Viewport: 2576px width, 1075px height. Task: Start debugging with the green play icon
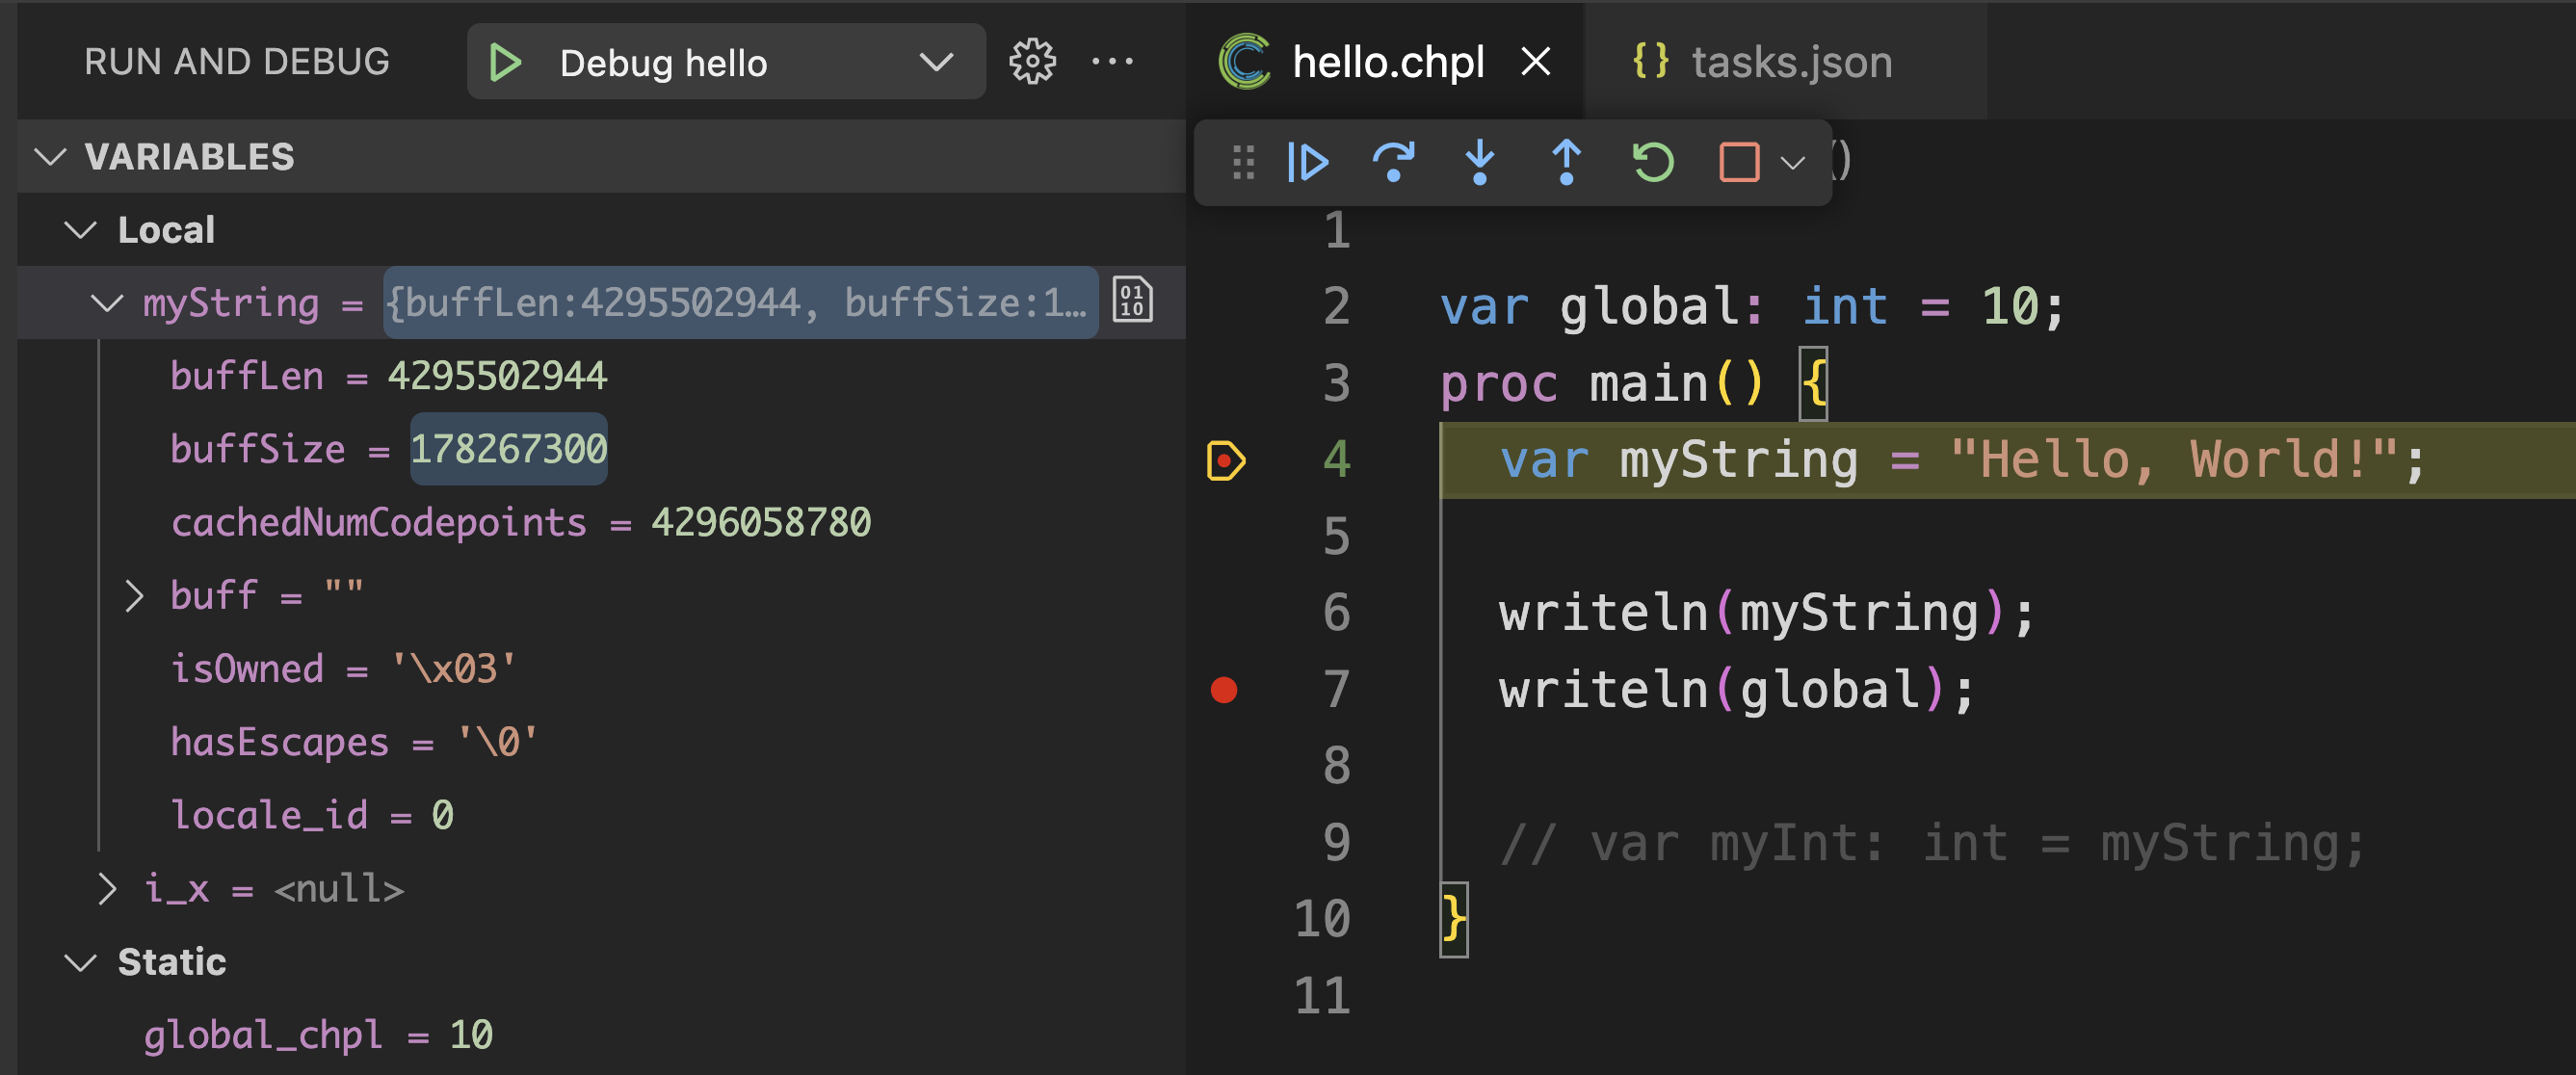click(x=506, y=63)
